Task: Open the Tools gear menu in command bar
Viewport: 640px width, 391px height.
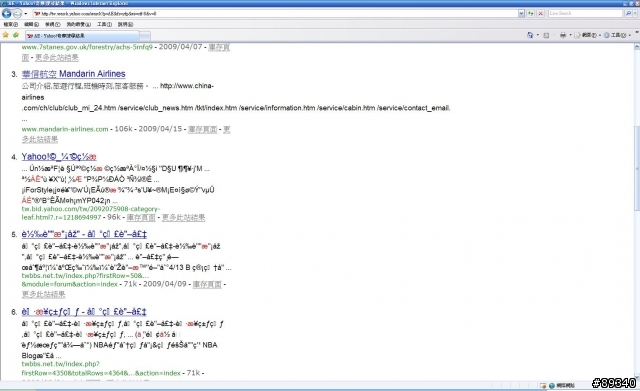Action: (x=616, y=36)
